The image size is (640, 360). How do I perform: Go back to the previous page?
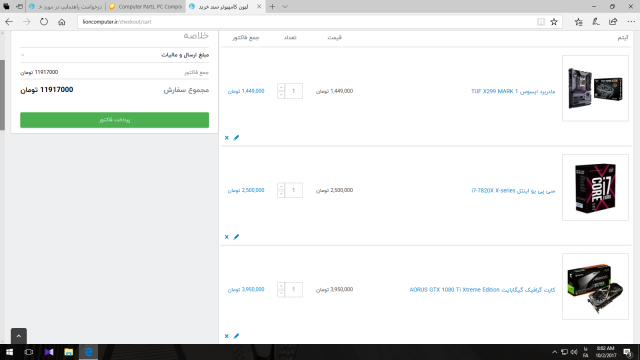(x=9, y=22)
